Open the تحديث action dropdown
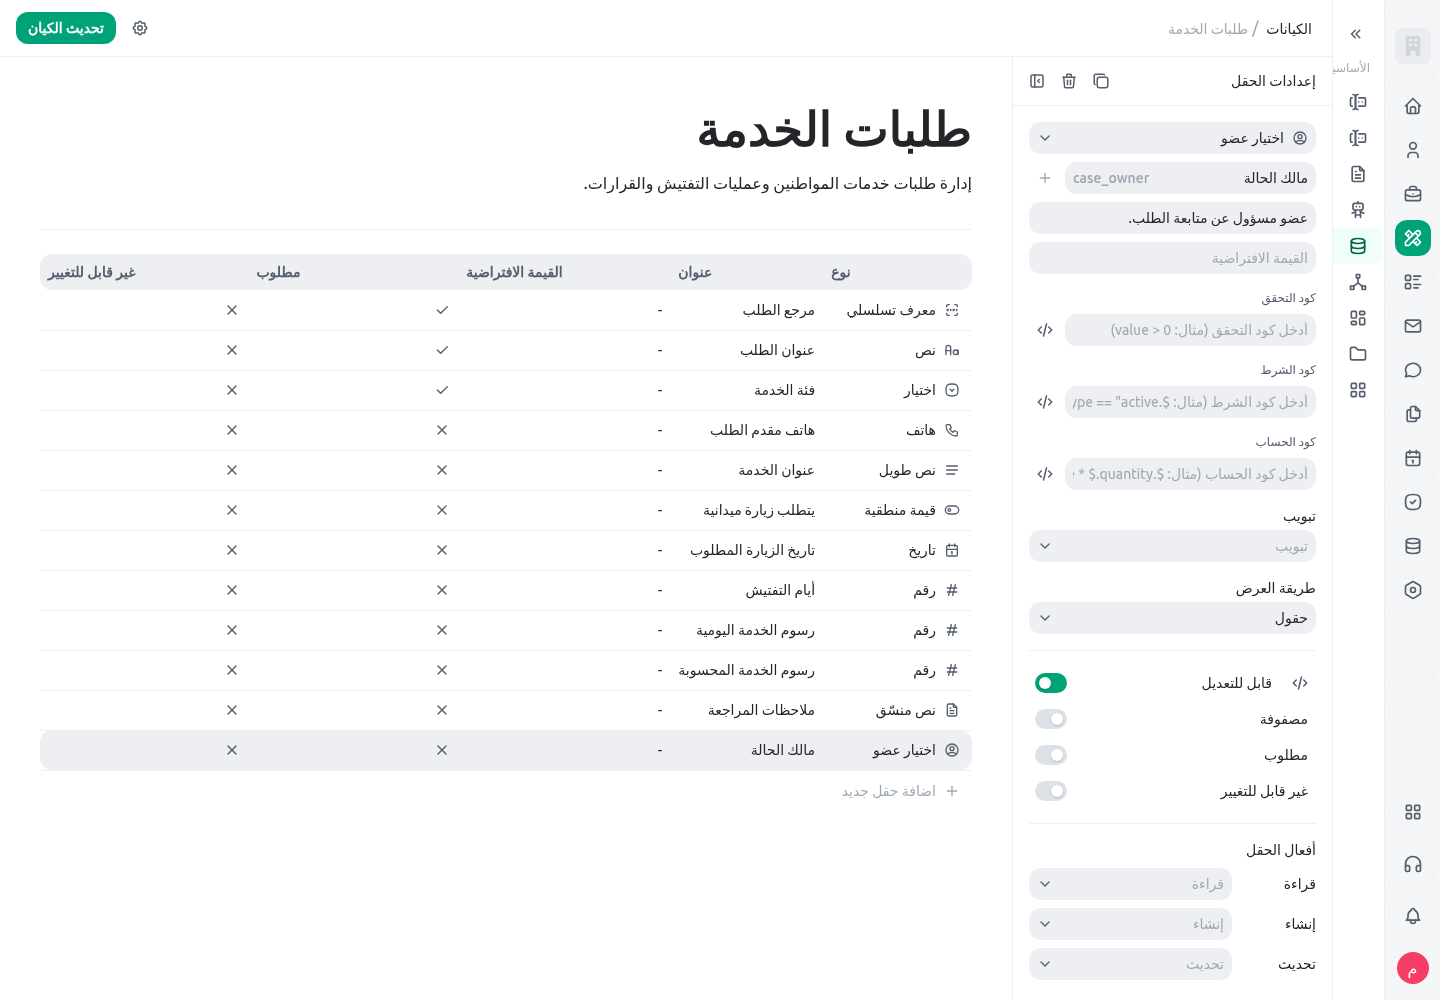 1130,964
